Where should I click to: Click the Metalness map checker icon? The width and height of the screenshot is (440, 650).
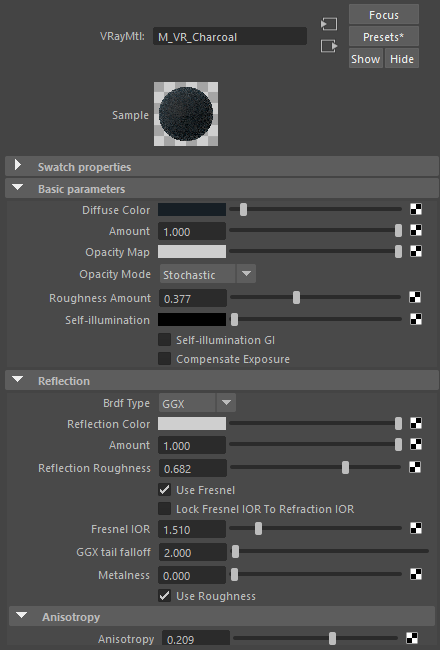click(x=416, y=574)
